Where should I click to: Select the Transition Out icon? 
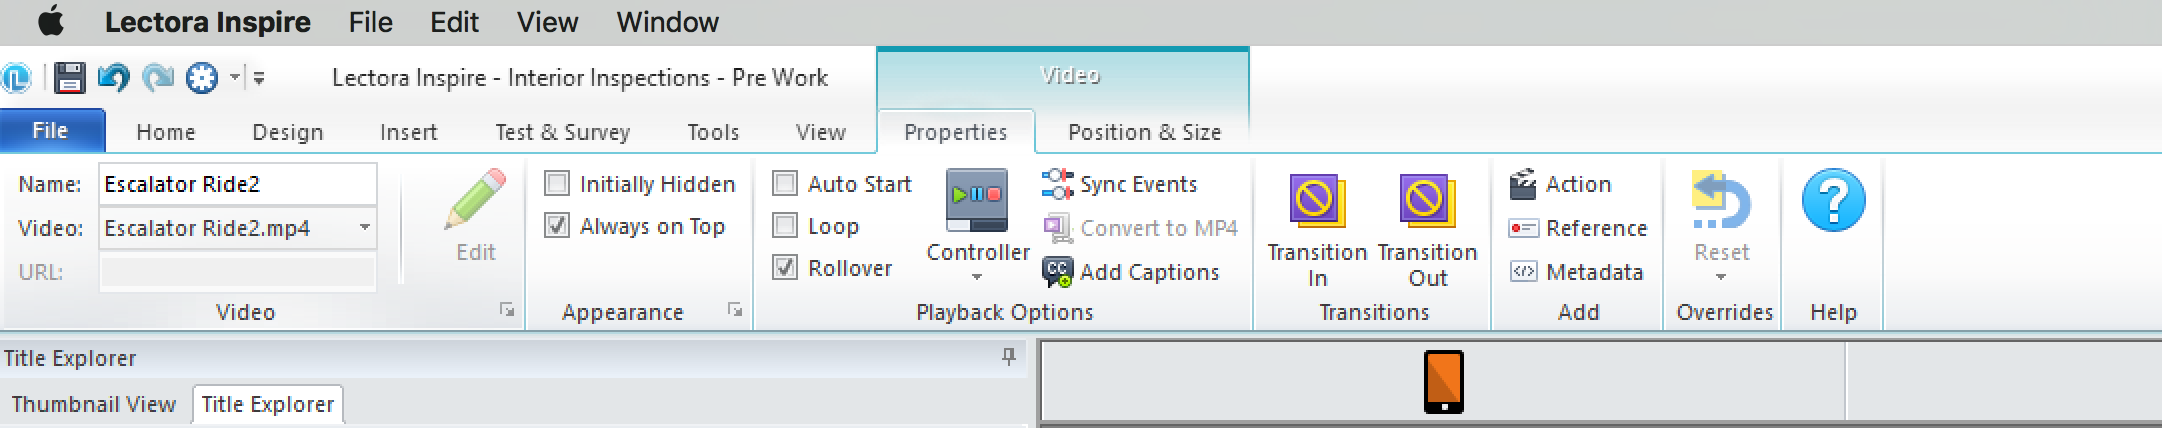(1426, 202)
